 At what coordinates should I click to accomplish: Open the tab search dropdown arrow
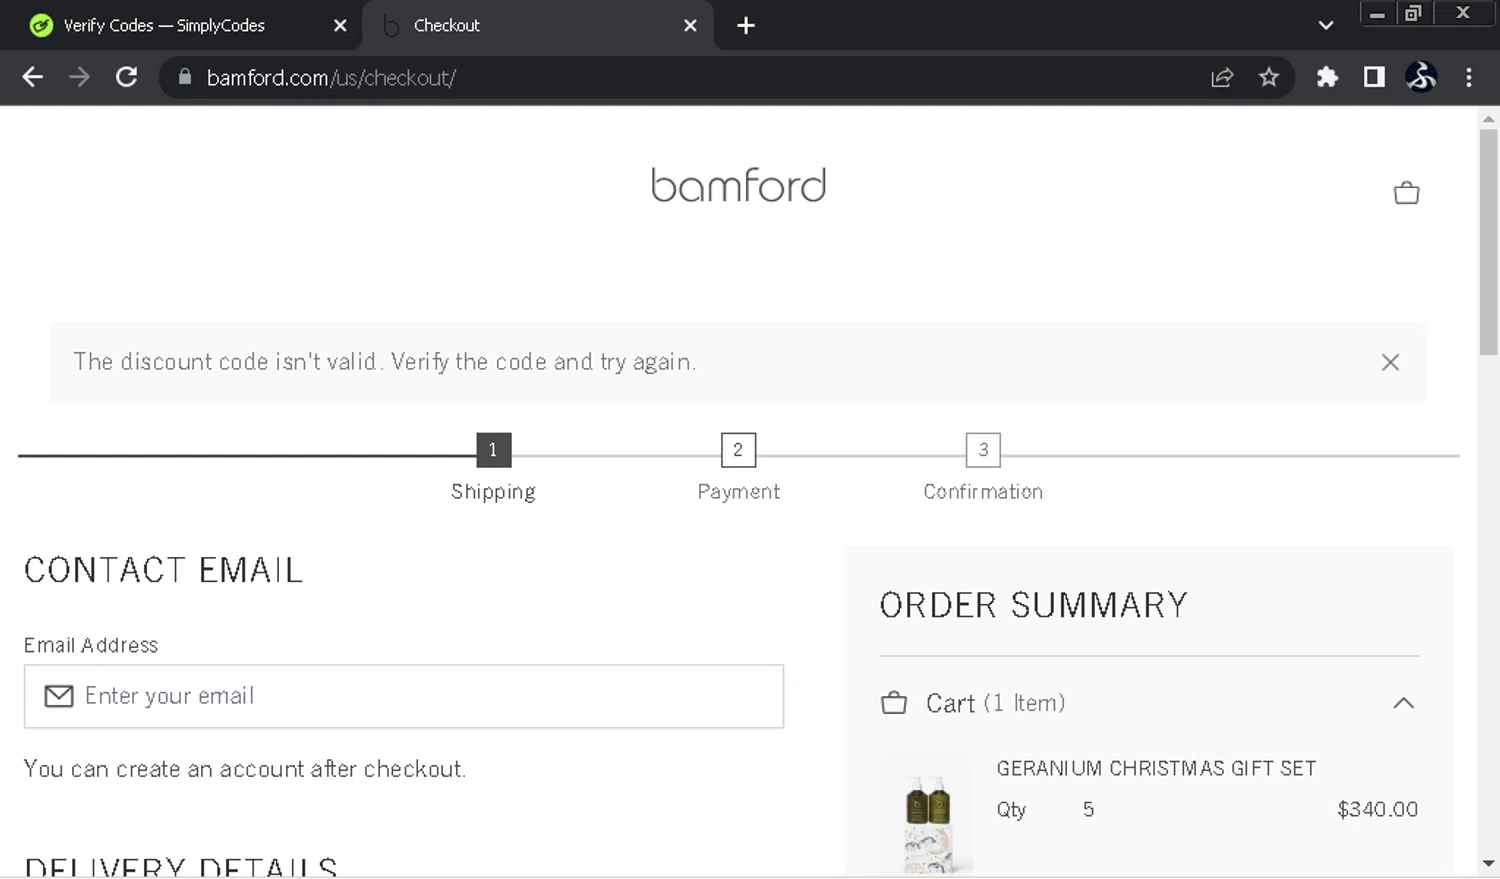(x=1326, y=25)
